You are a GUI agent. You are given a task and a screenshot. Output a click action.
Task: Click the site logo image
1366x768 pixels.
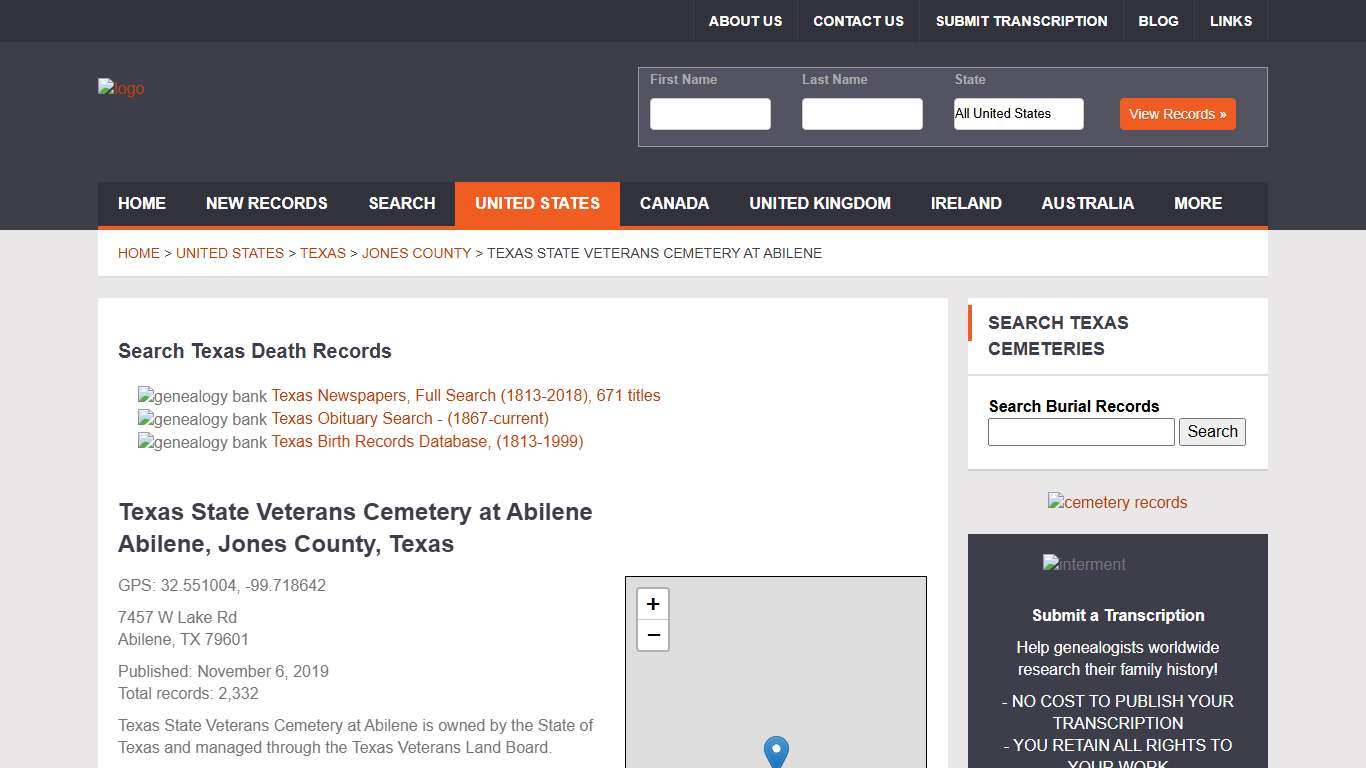[x=120, y=88]
